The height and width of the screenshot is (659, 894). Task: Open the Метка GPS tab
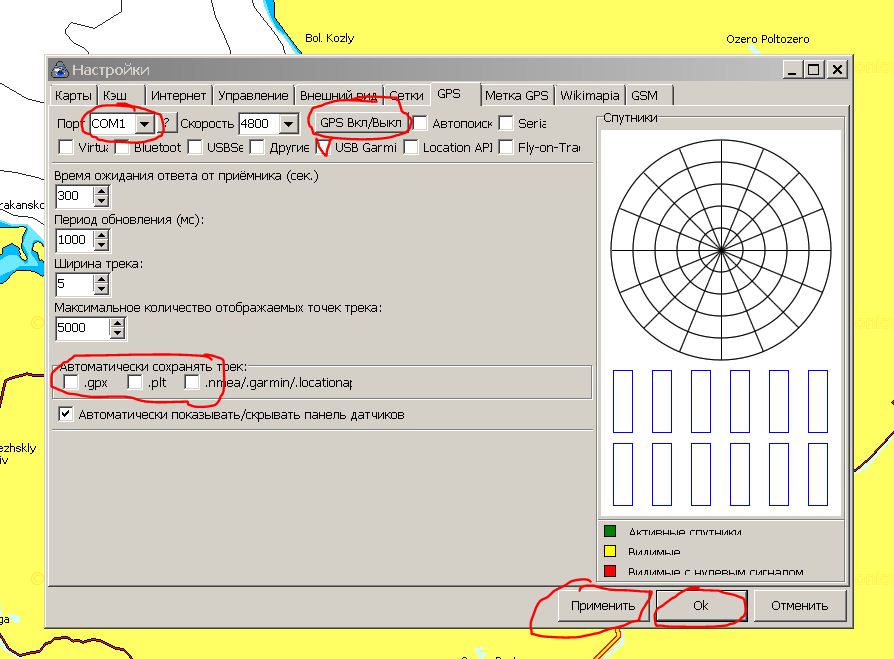(516, 95)
